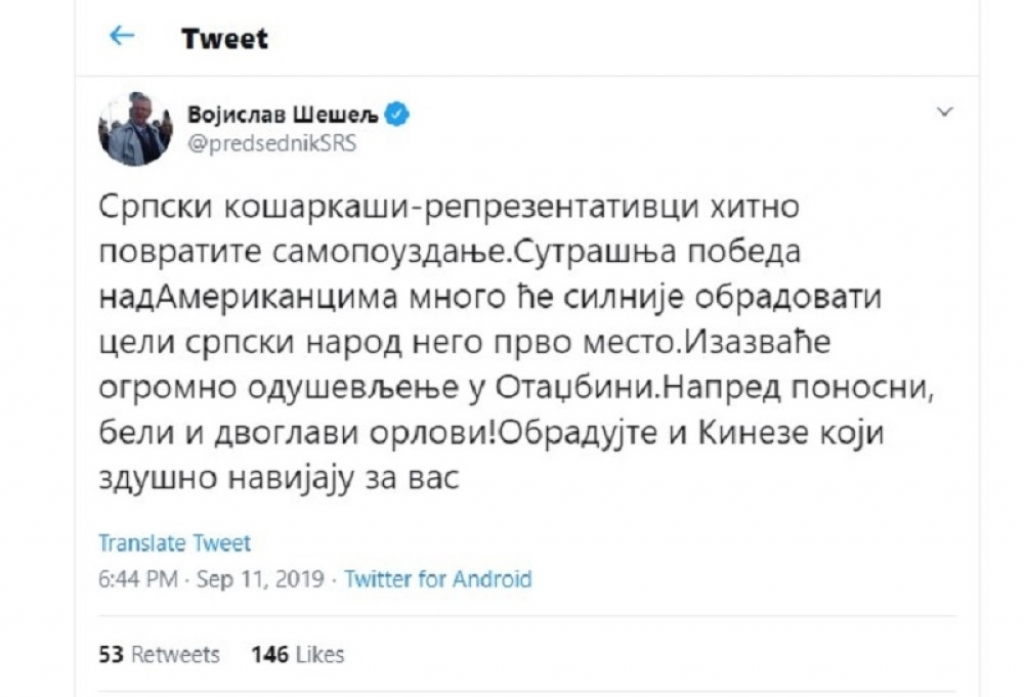View the 53 Retweets list
This screenshot has height=697, width=1024.
[x=159, y=655]
